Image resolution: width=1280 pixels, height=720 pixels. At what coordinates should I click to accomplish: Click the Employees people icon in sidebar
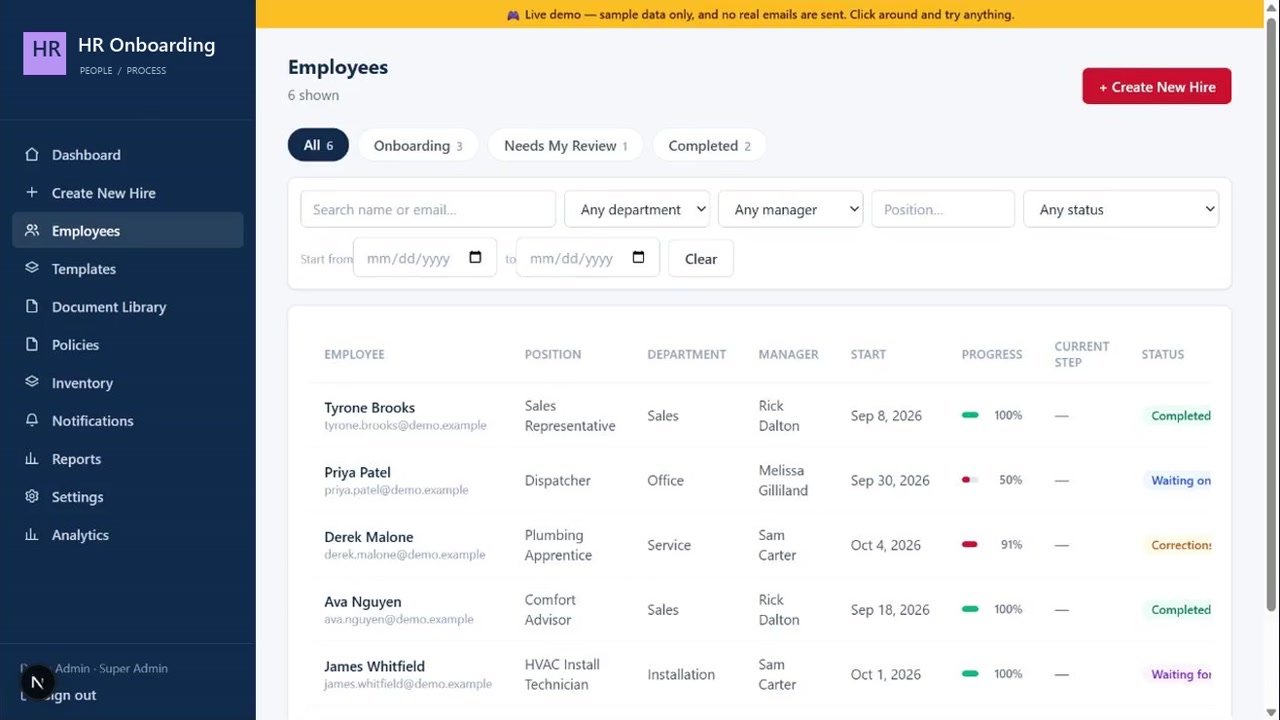(x=32, y=231)
